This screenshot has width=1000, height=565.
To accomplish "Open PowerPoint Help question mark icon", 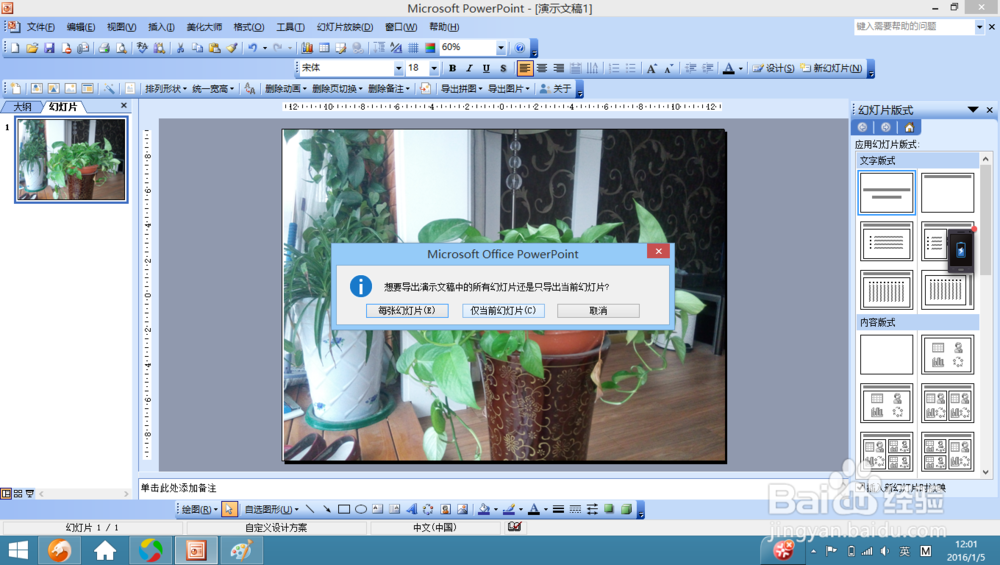I will point(520,48).
